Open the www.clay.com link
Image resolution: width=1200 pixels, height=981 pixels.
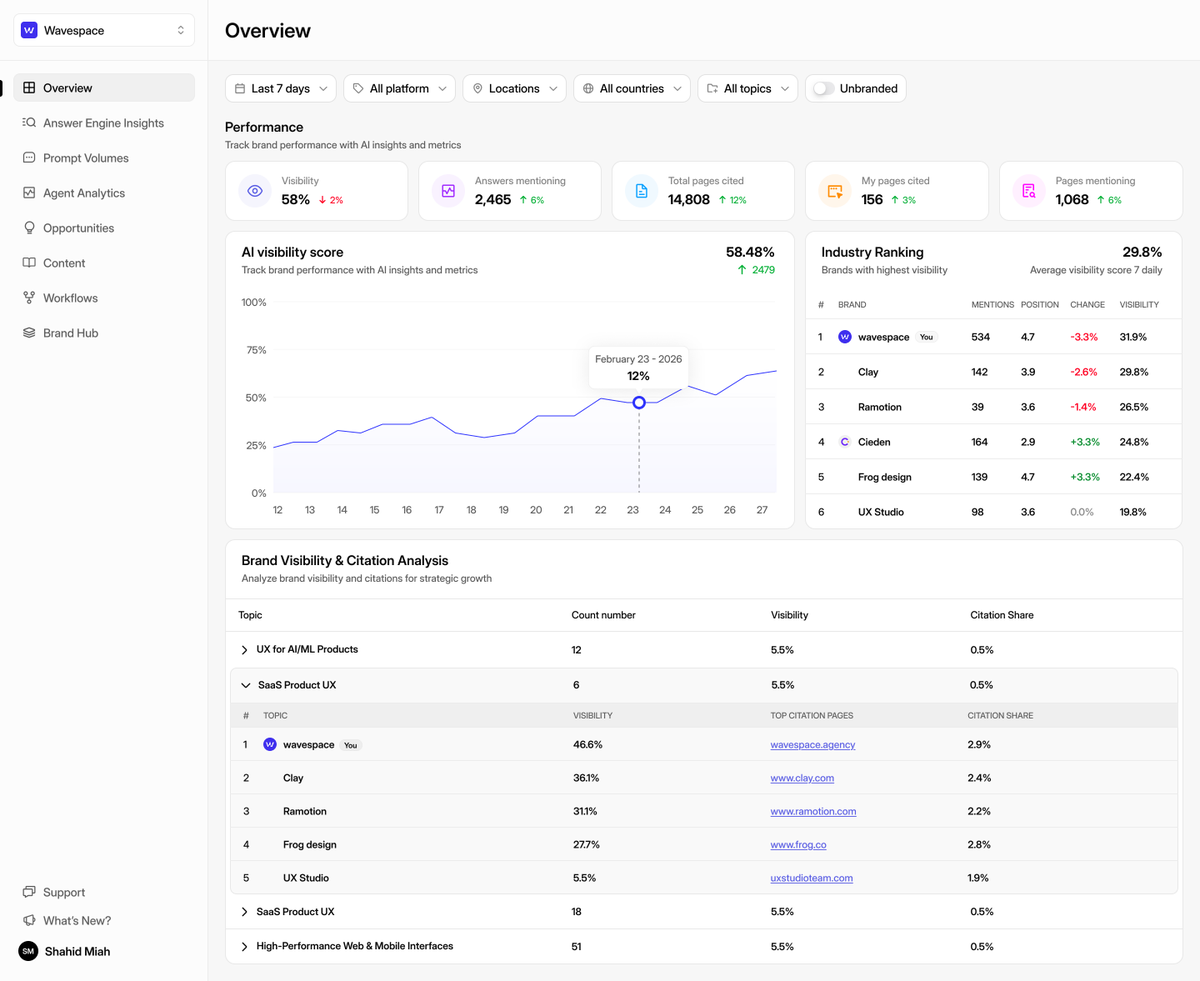802,778
